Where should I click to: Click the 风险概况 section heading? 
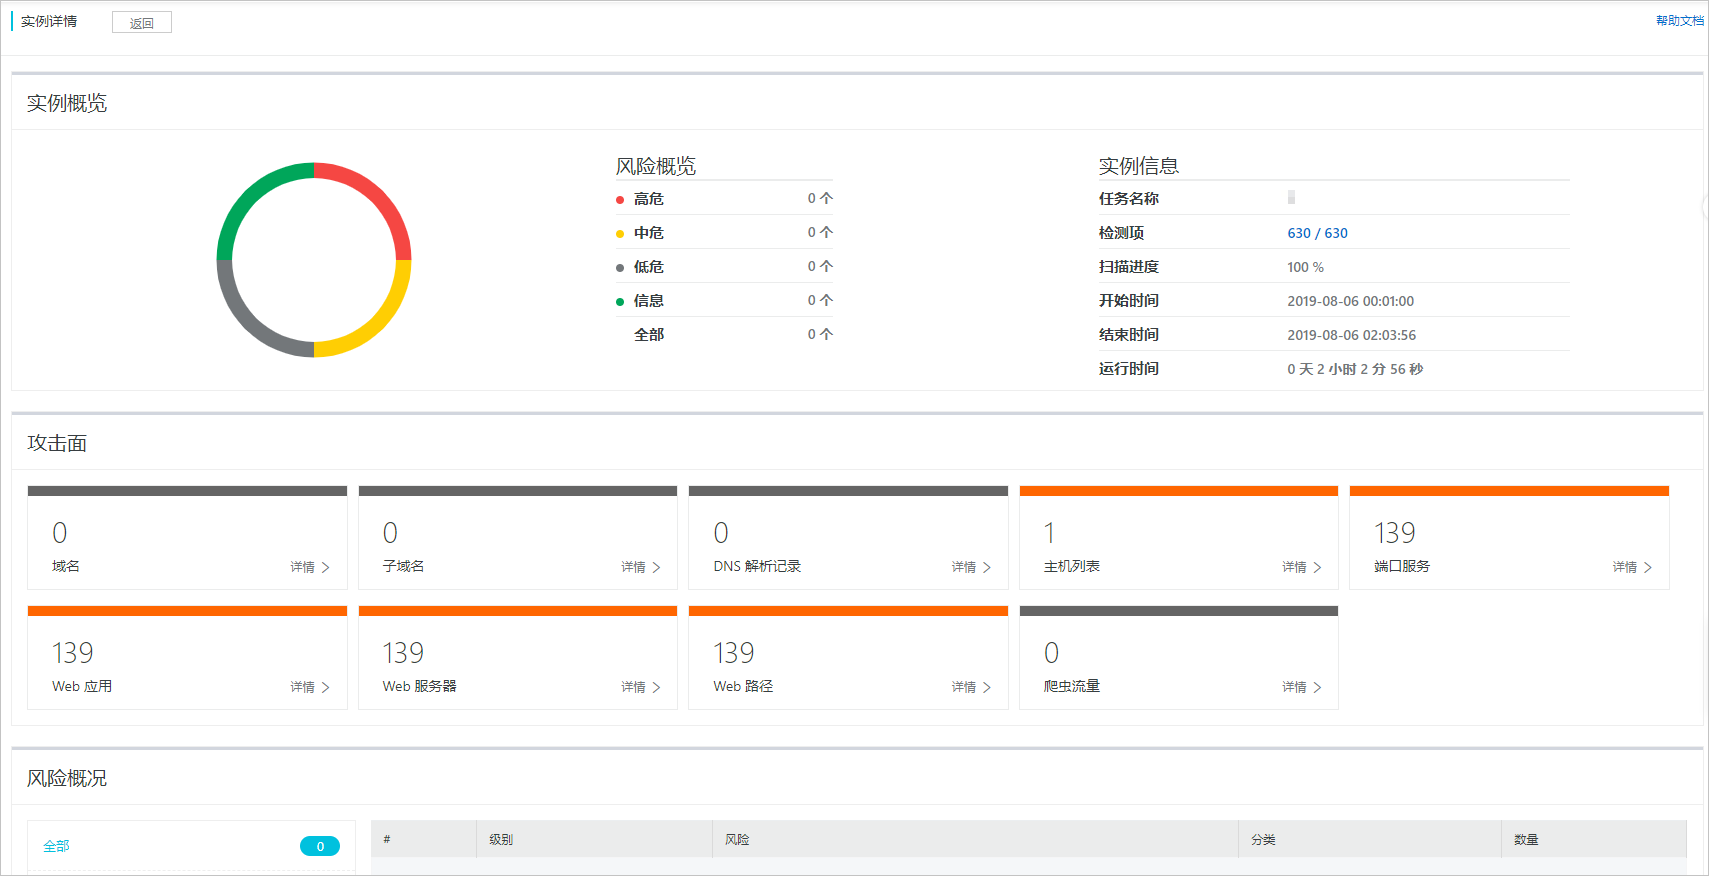point(67,778)
